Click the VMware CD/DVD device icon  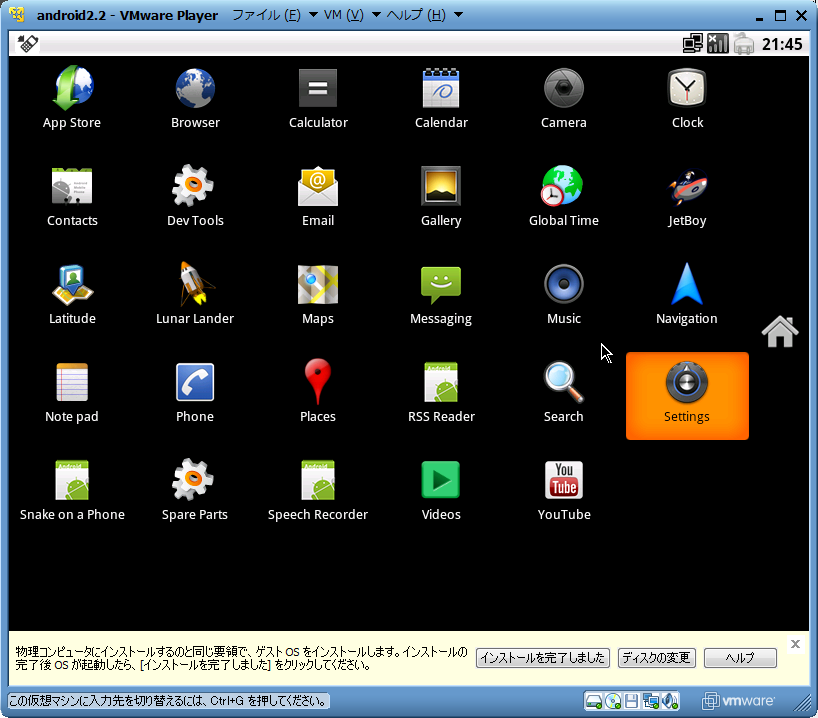pos(614,701)
